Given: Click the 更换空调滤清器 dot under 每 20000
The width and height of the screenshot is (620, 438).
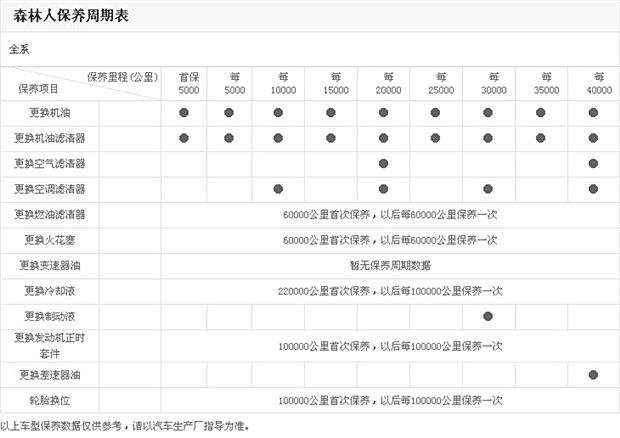Looking at the screenshot, I should pyautogui.click(x=383, y=189).
